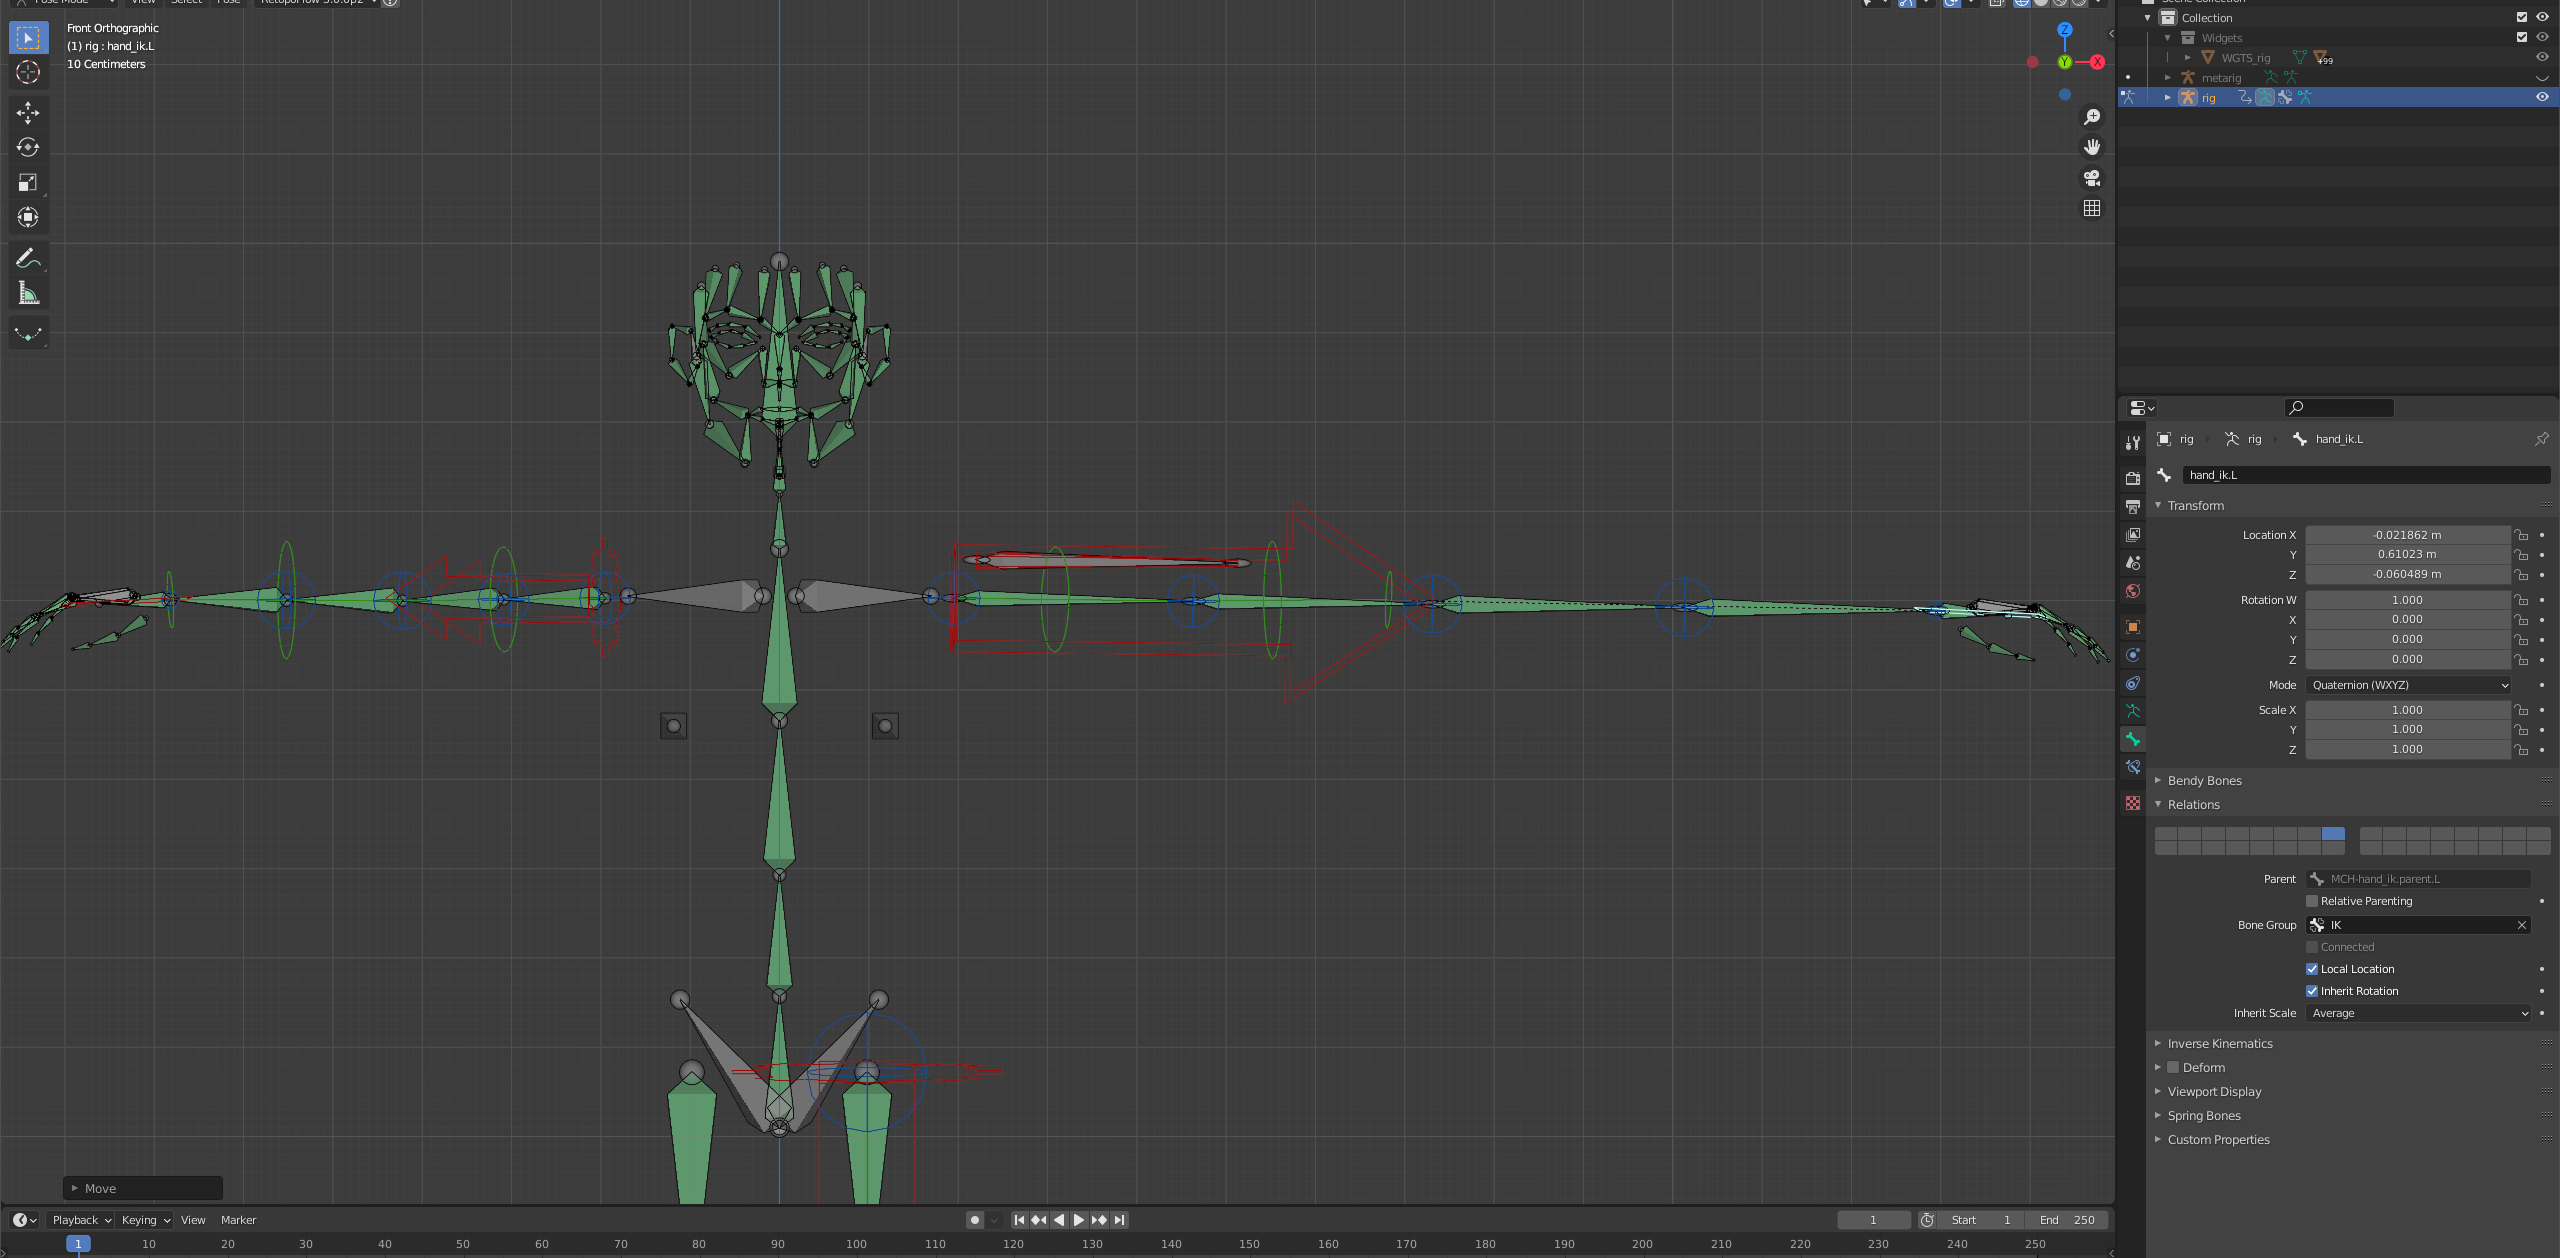Open the Scene properties tab
Viewport: 2560px width, 1258px height.
[2133, 563]
